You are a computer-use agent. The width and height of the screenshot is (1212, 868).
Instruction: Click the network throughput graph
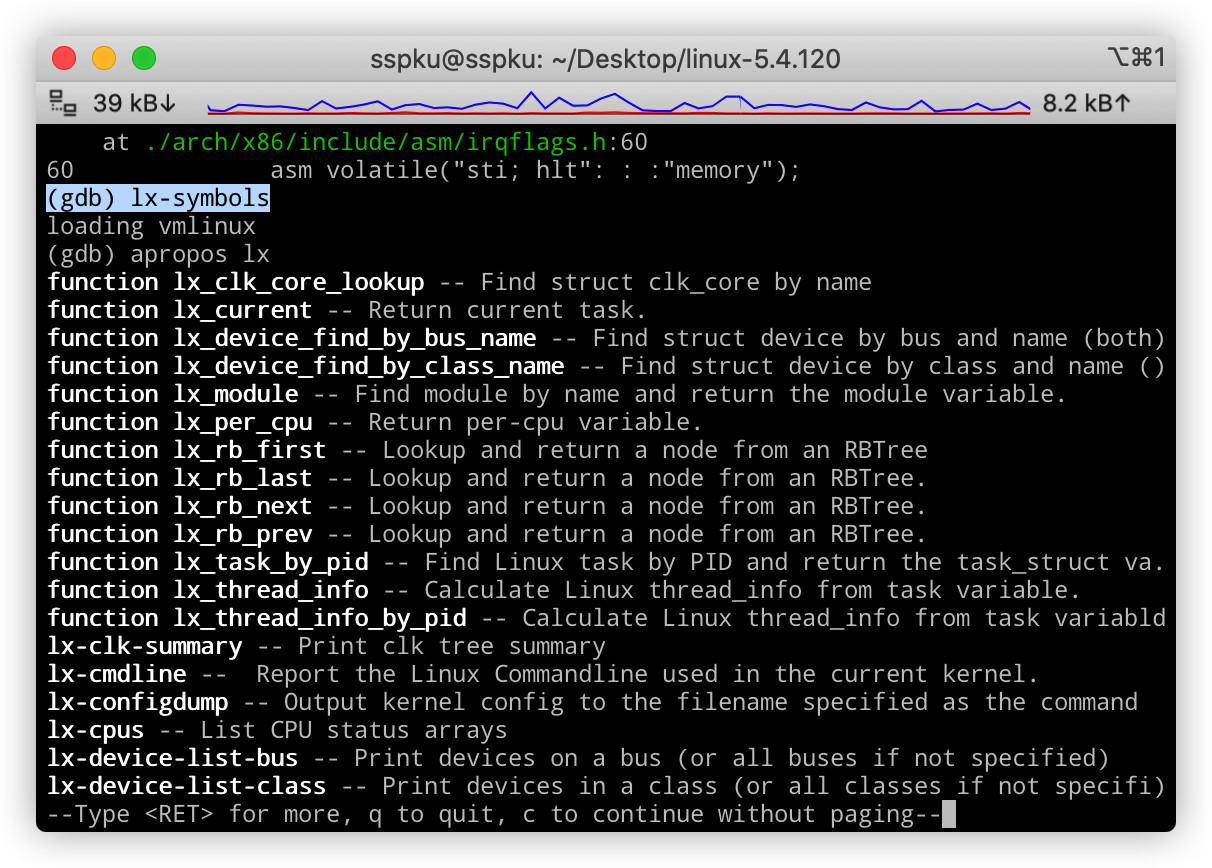[x=618, y=103]
